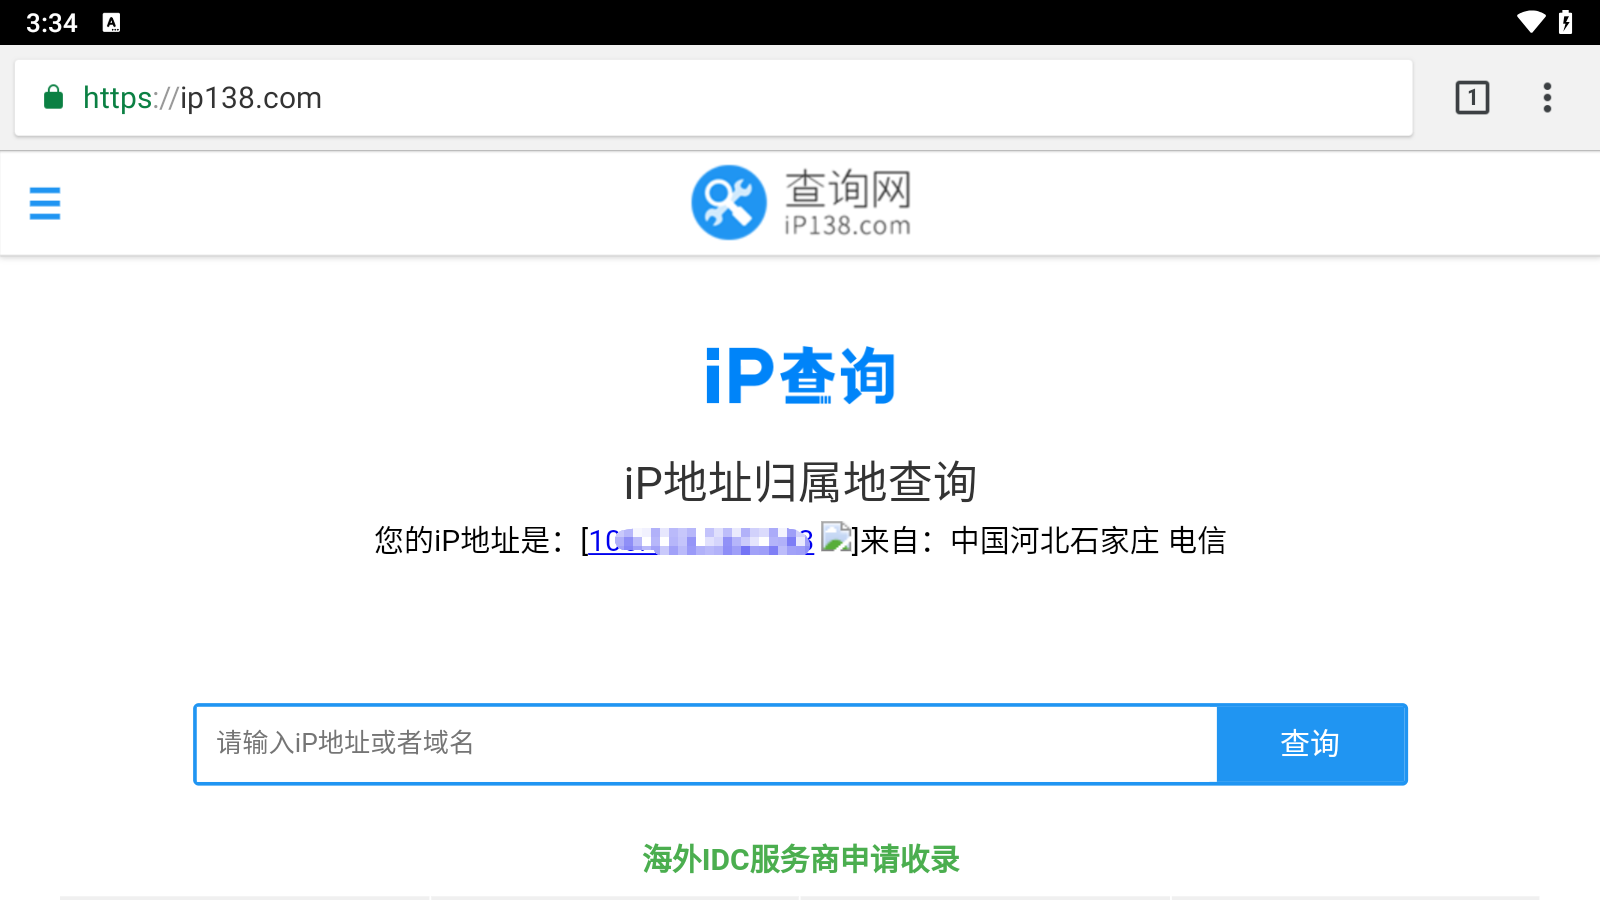
Task: Click the ip138.com site logo
Action: tap(729, 202)
